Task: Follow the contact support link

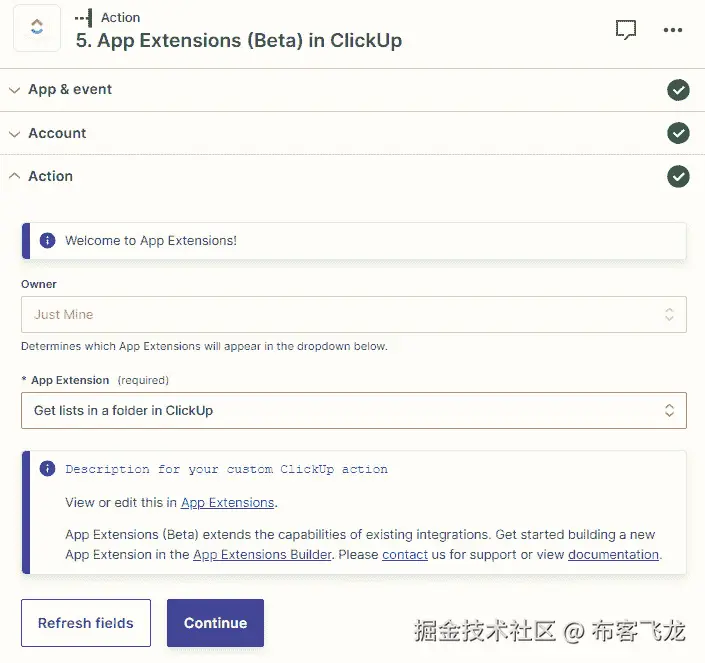Action: [x=405, y=555]
